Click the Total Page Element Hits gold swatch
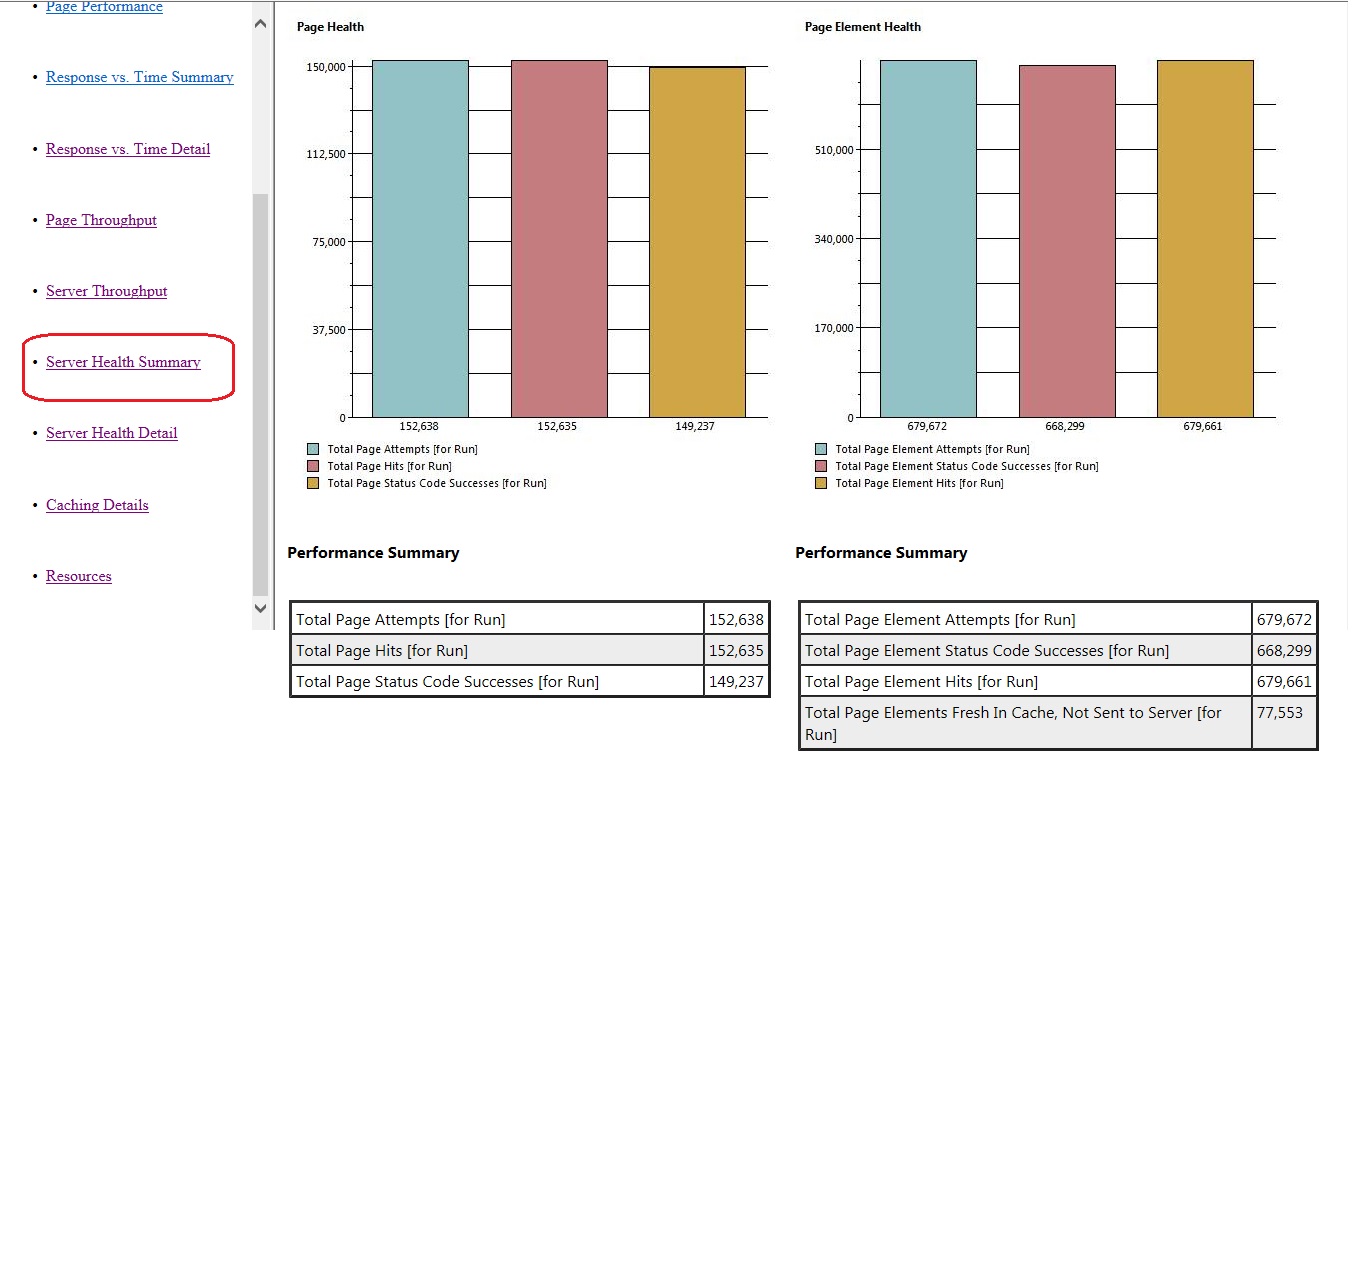Viewport: 1361px width, 1263px height. 821,483
